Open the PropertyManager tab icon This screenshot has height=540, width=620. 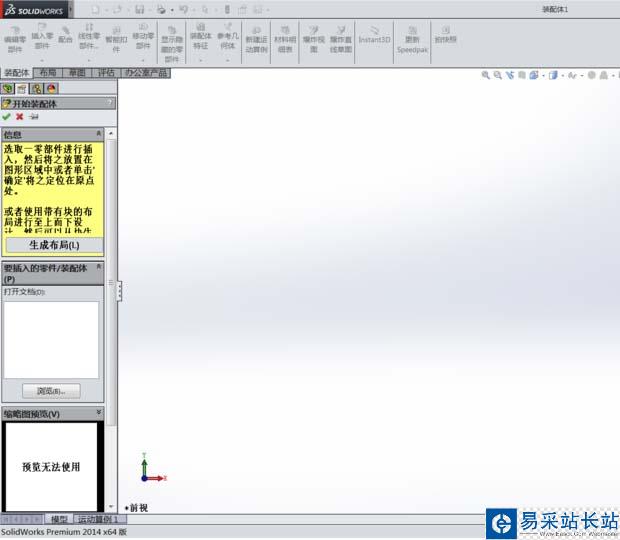click(x=22, y=88)
